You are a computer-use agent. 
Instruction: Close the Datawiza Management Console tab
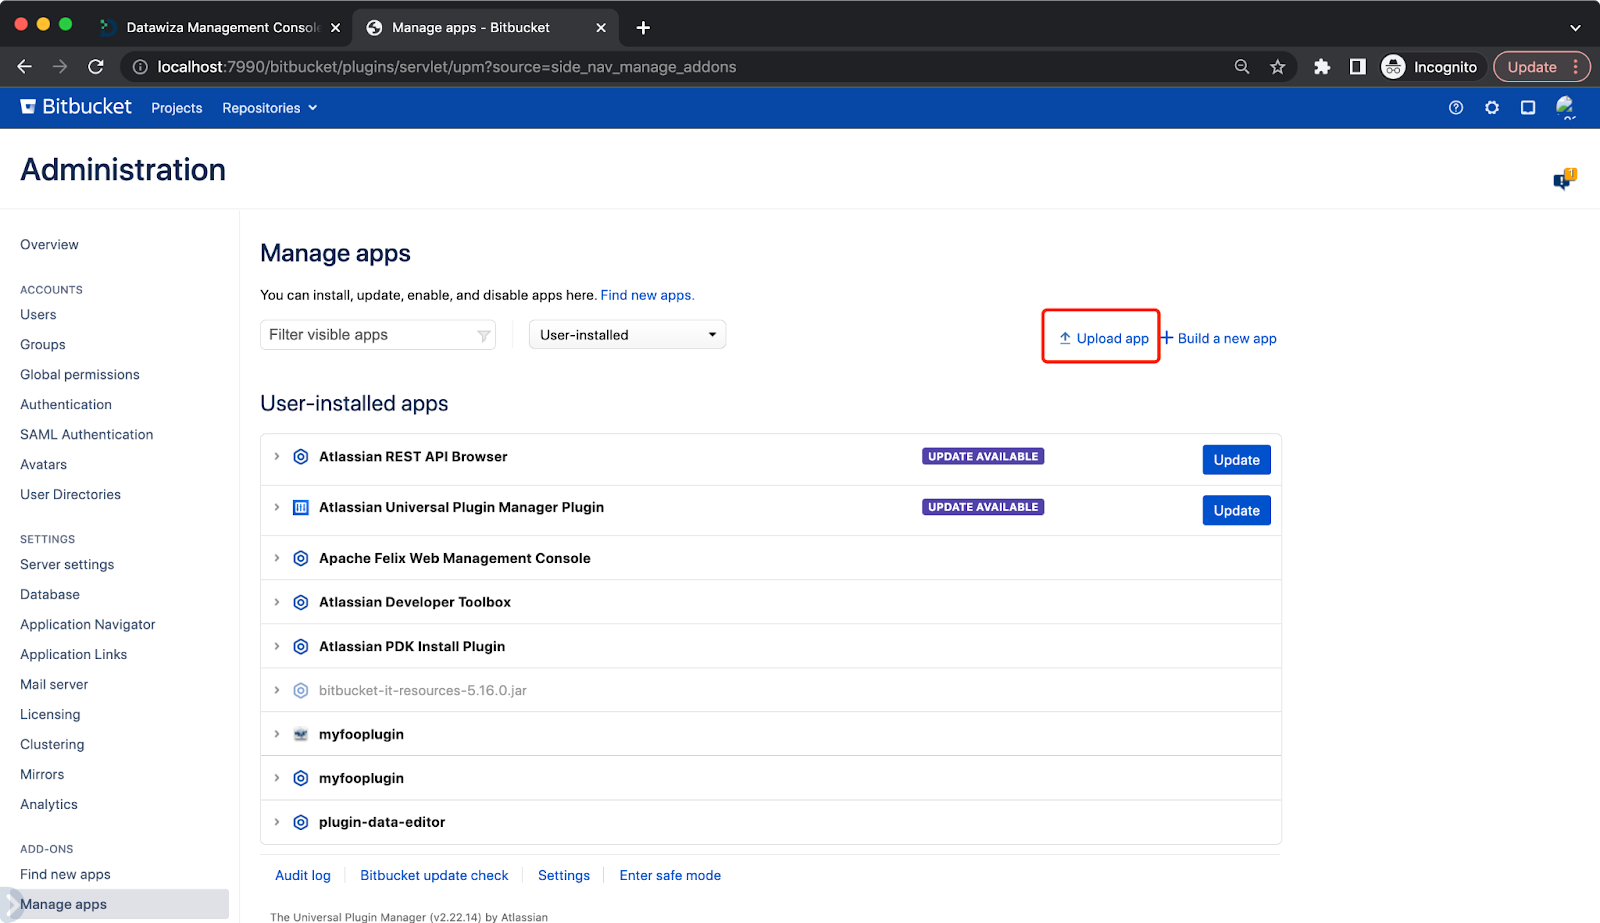(336, 28)
